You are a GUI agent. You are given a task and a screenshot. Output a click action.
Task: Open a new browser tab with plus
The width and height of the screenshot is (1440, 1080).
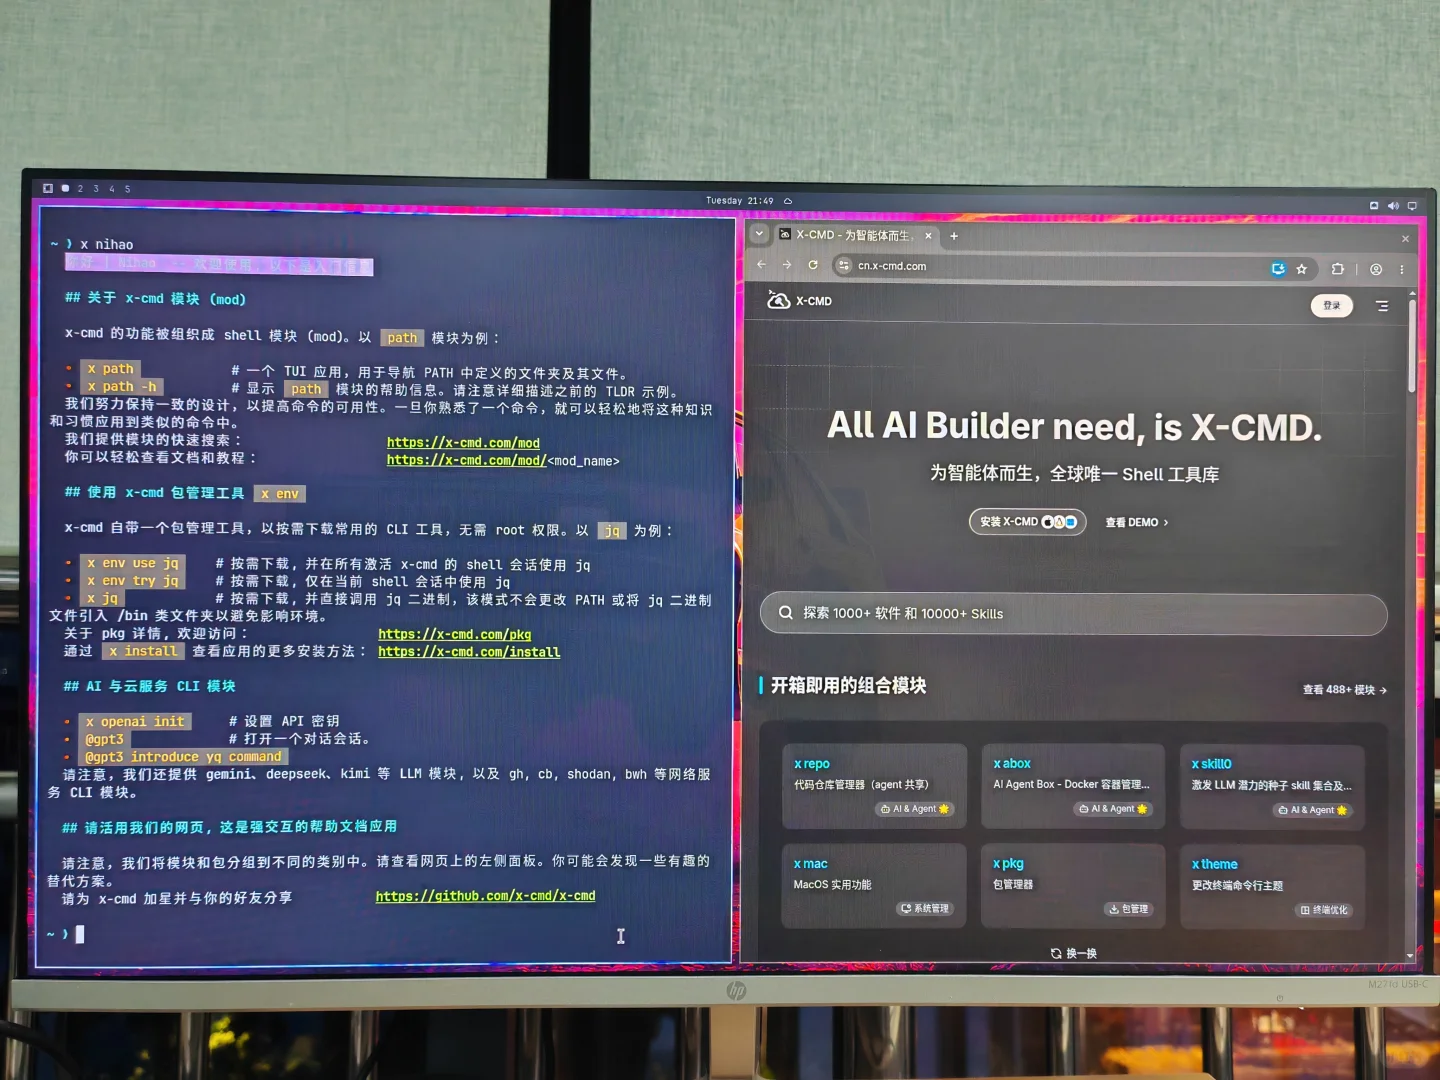coord(954,236)
